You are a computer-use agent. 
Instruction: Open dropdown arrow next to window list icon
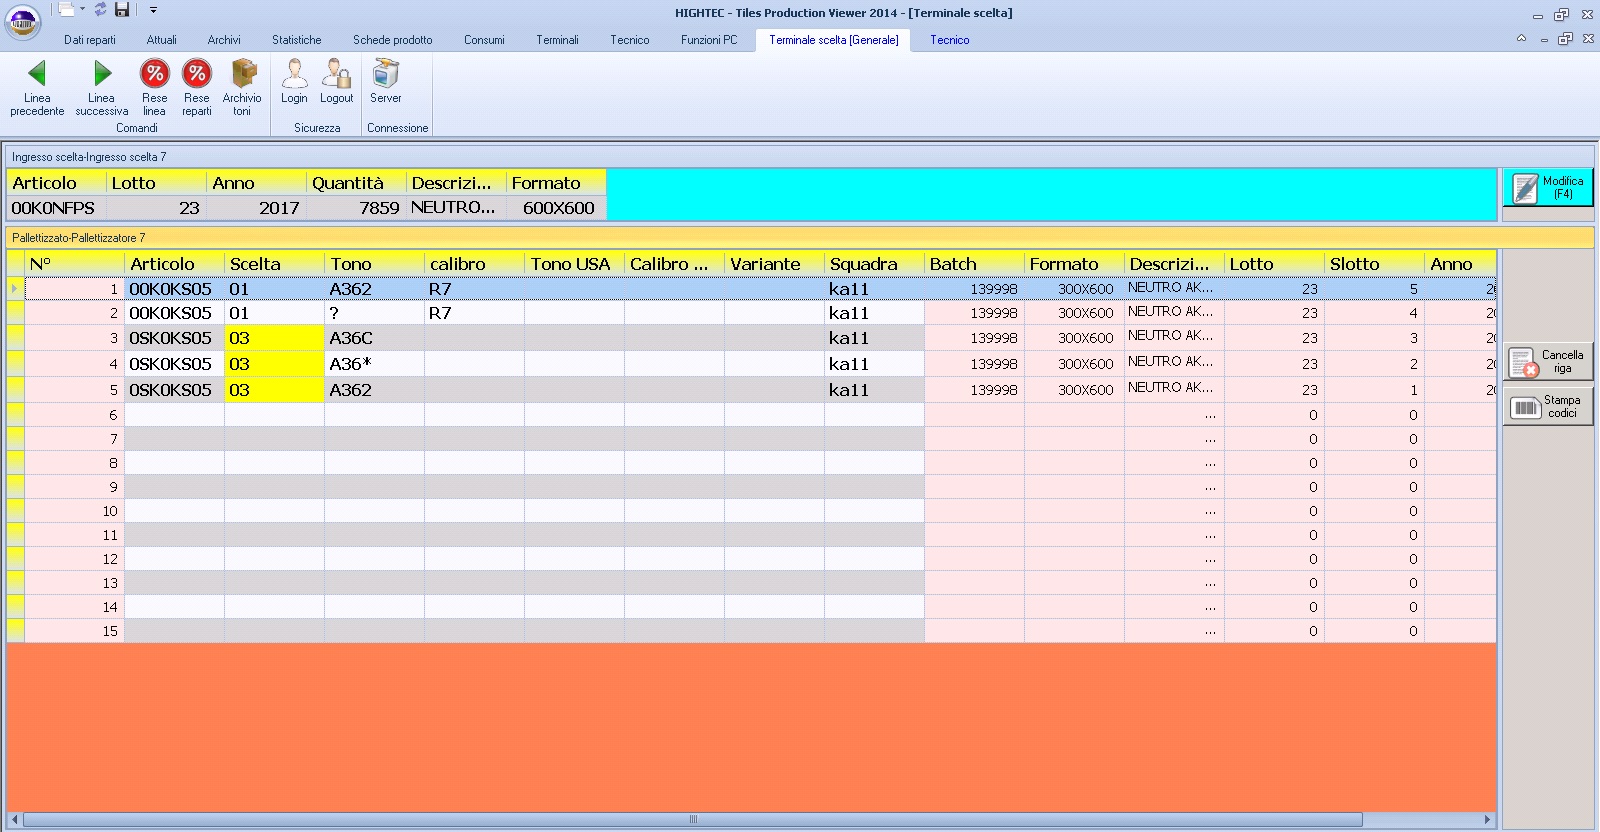[82, 10]
